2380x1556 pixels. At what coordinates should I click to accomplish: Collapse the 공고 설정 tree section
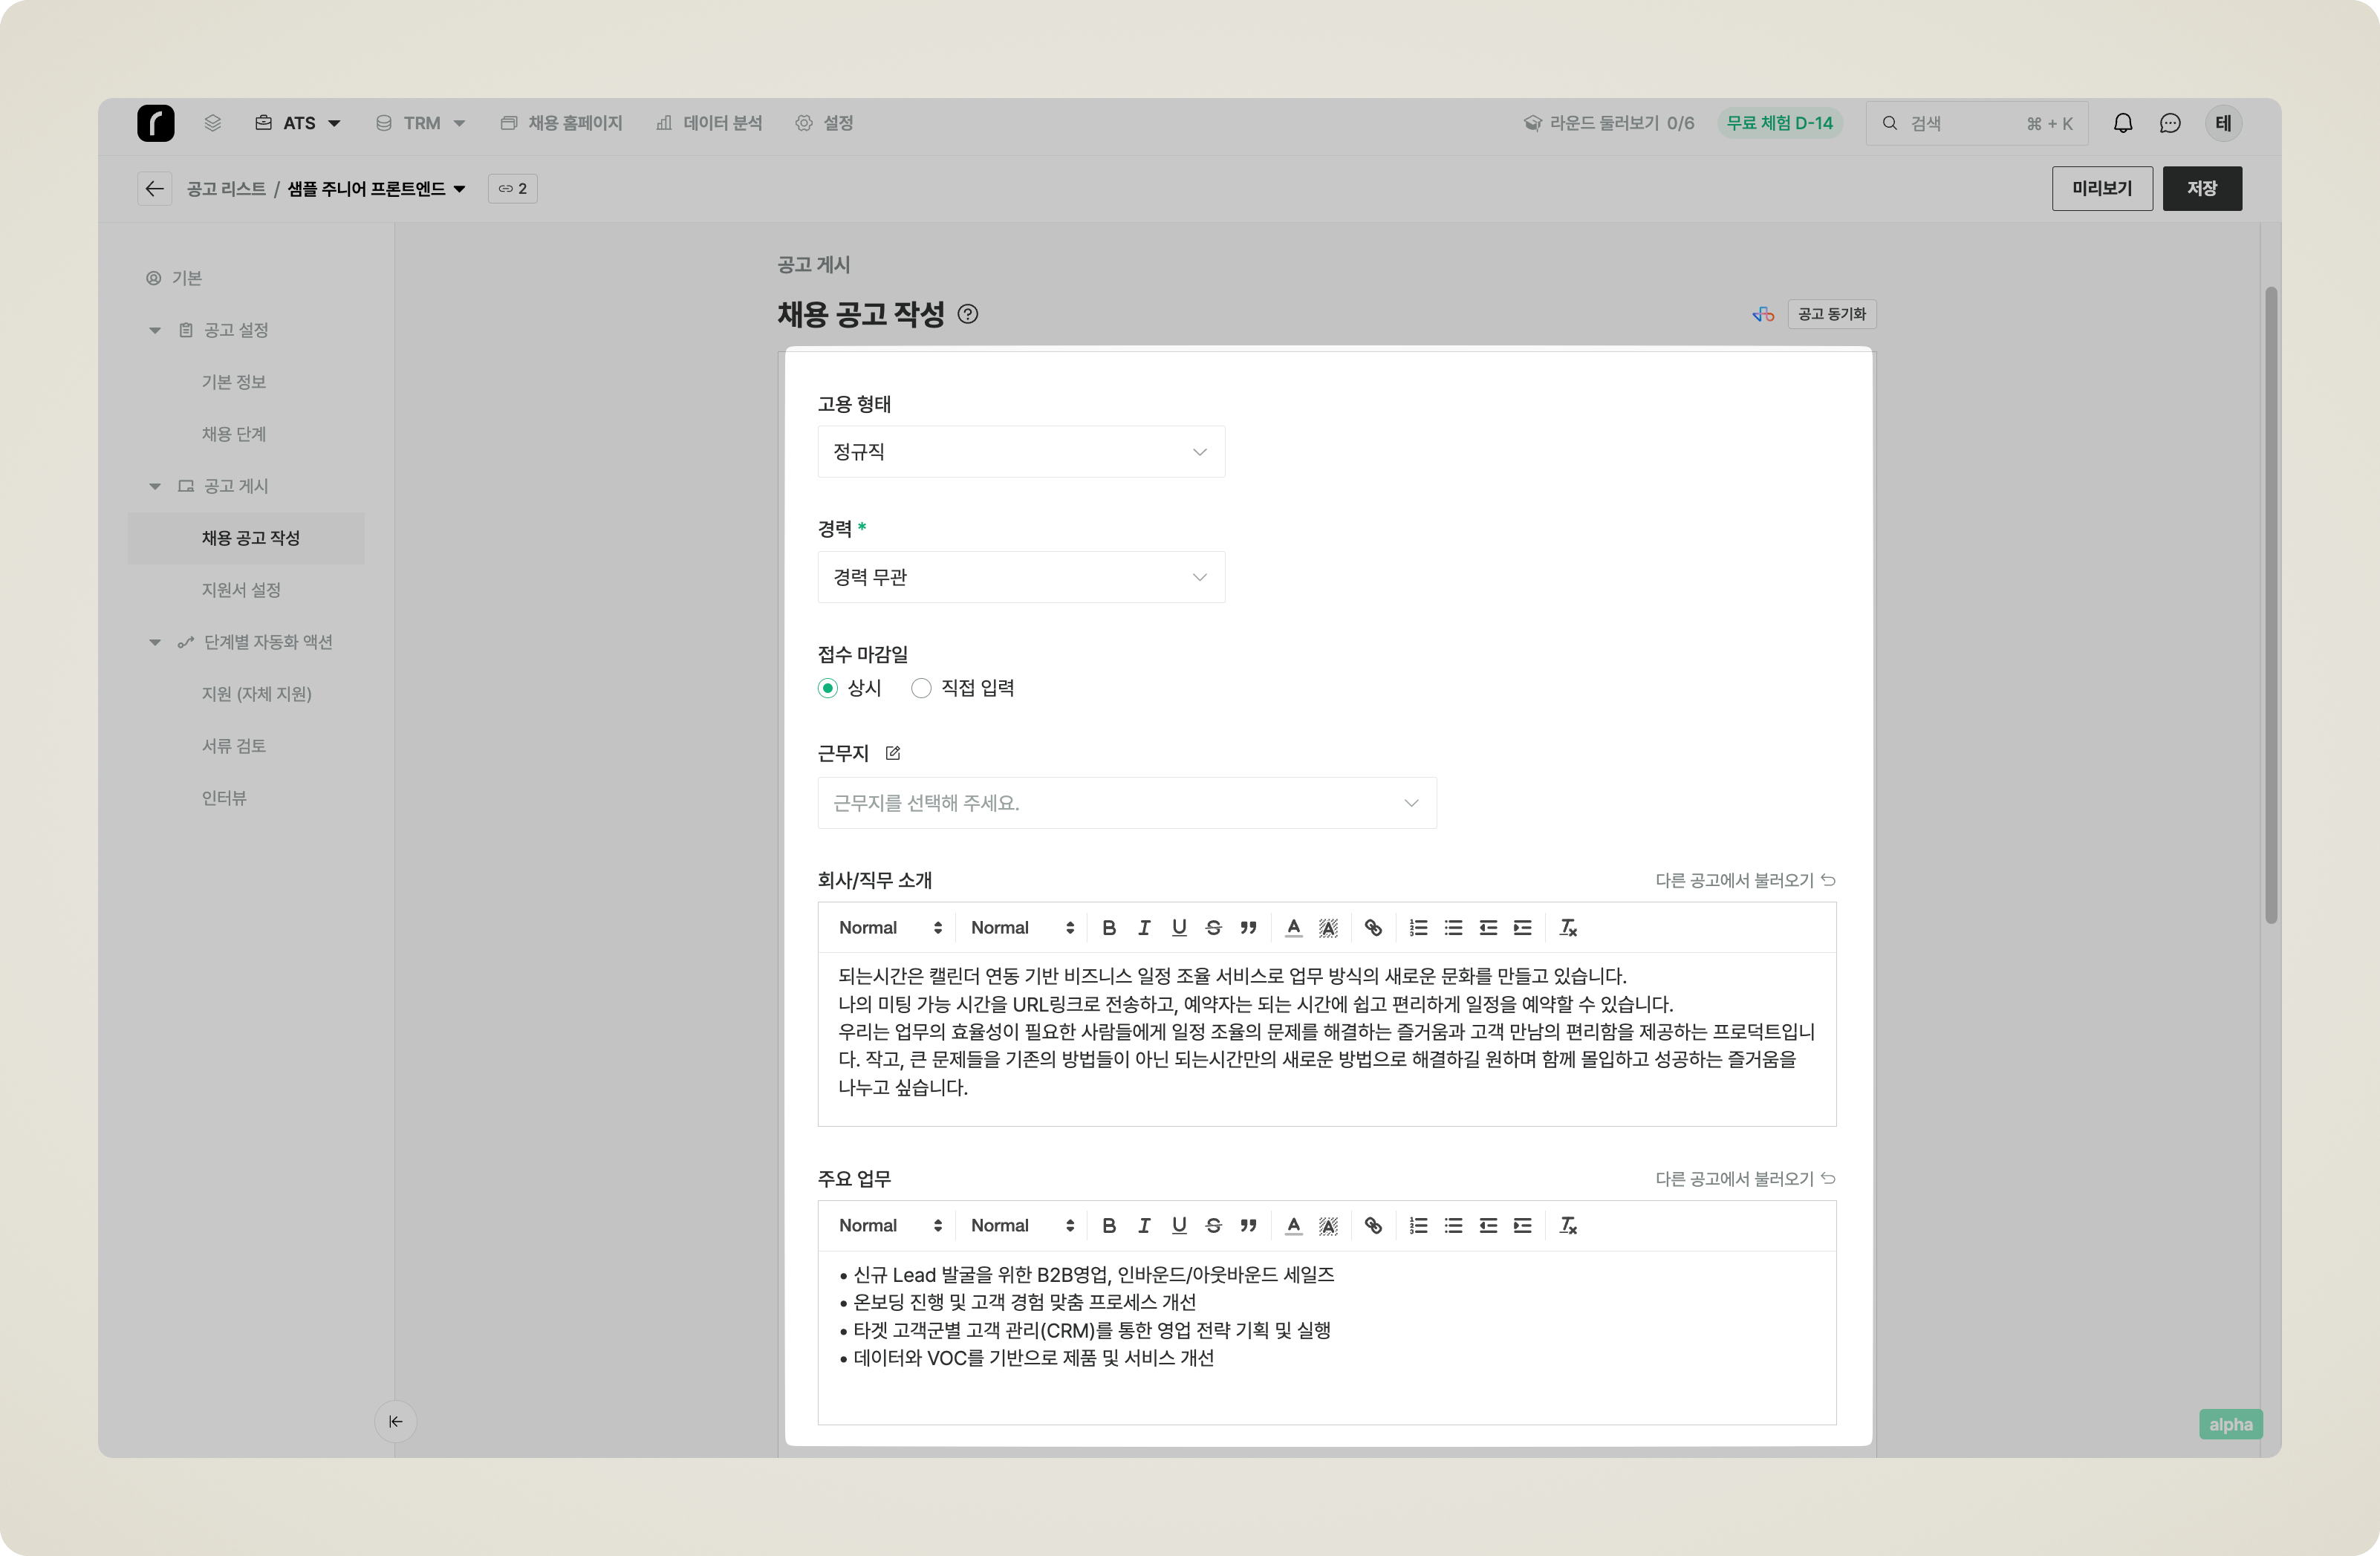pyautogui.click(x=155, y=330)
